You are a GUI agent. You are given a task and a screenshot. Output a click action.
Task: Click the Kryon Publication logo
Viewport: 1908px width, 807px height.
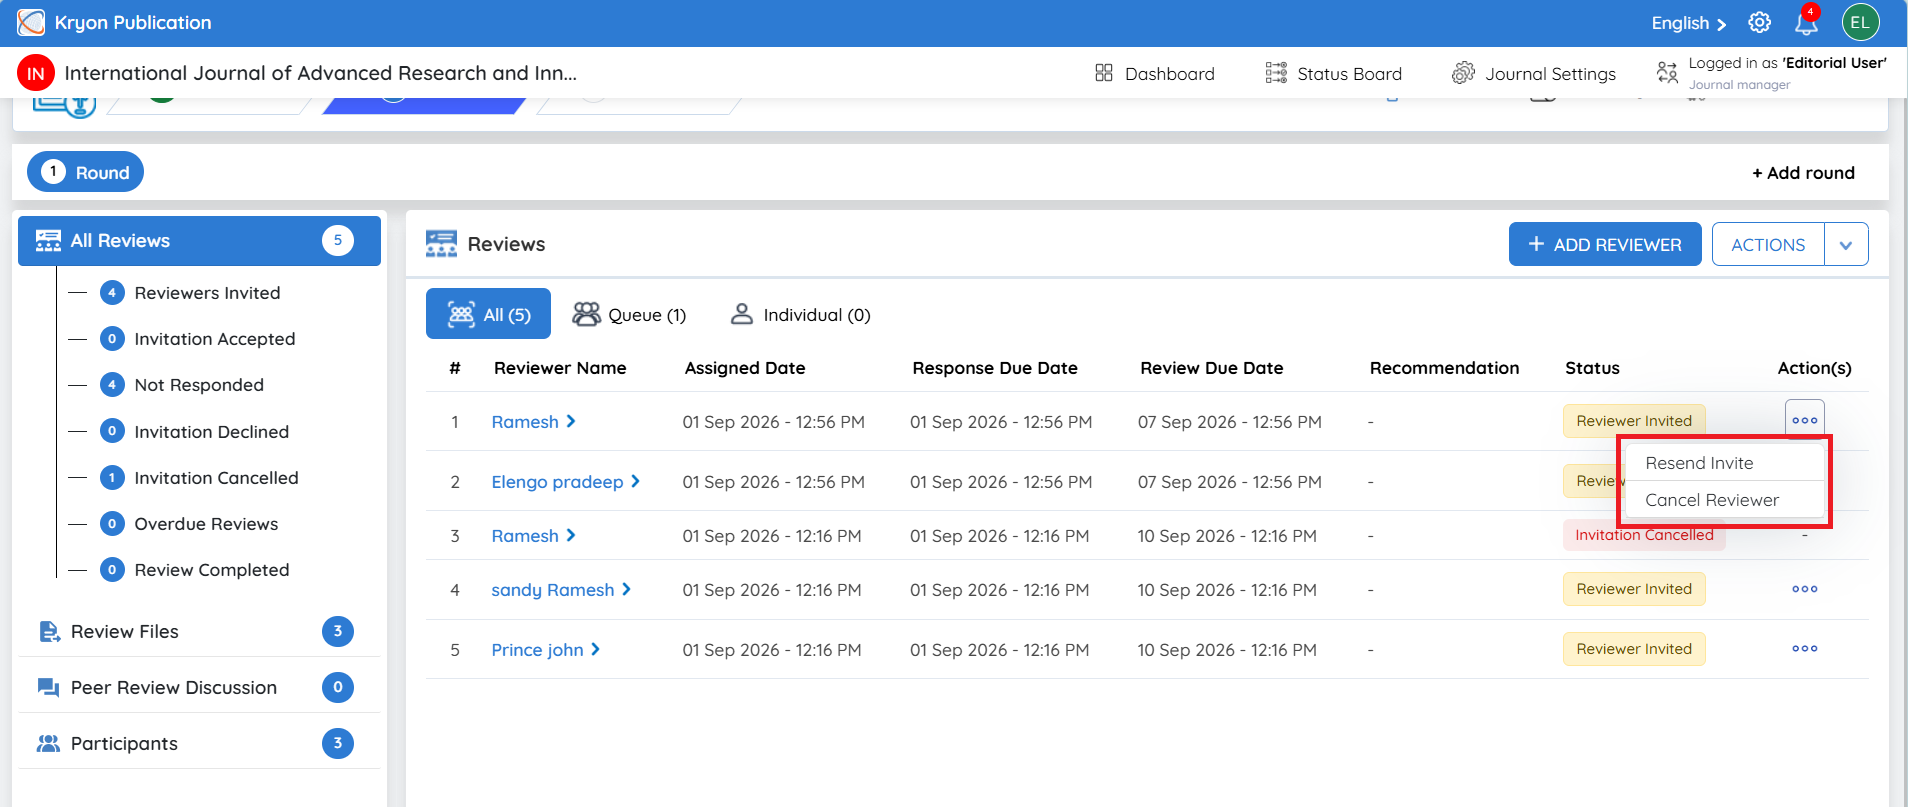31,22
